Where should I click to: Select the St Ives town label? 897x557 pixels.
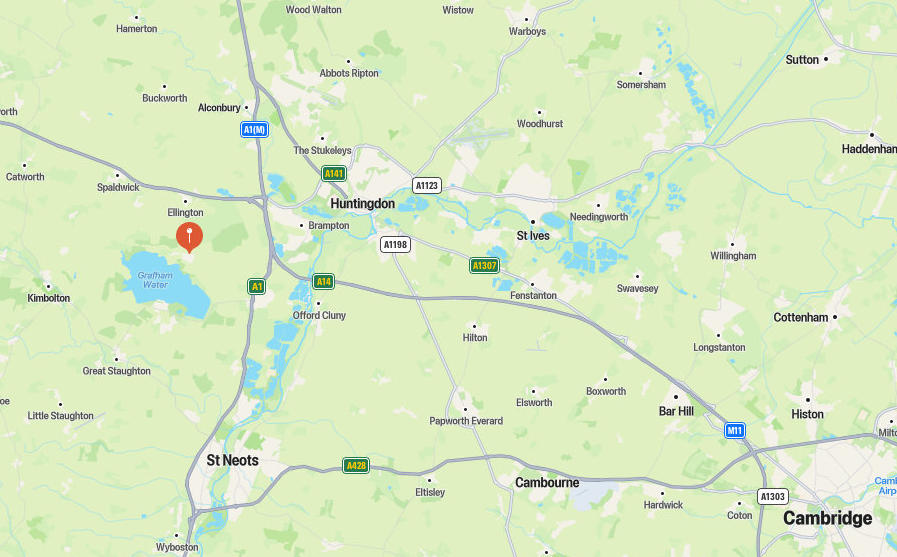pos(533,236)
